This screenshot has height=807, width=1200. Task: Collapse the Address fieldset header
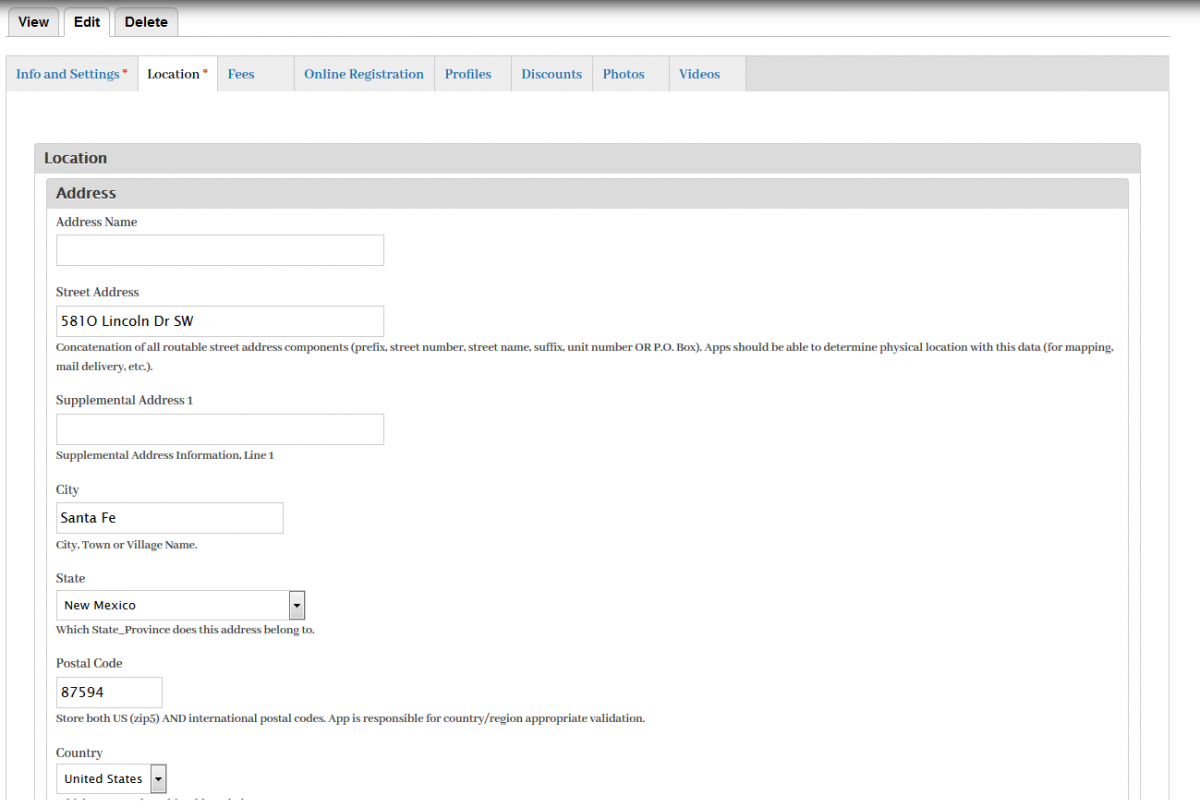point(86,193)
